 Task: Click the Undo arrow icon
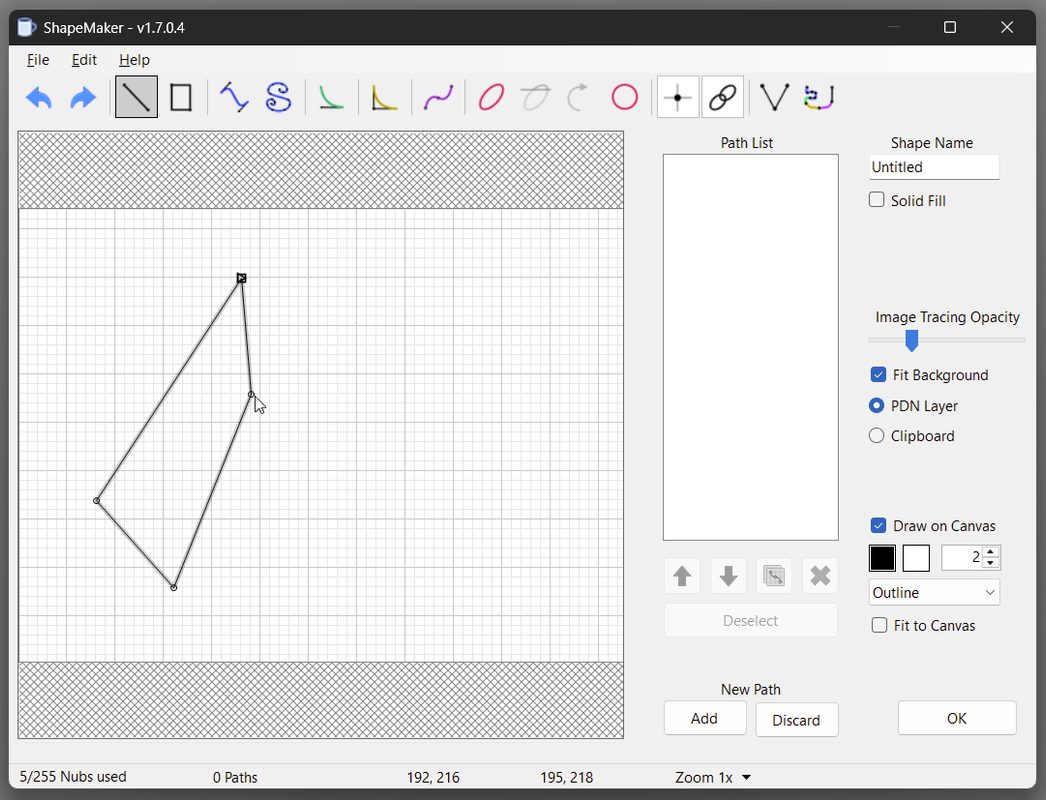point(39,97)
